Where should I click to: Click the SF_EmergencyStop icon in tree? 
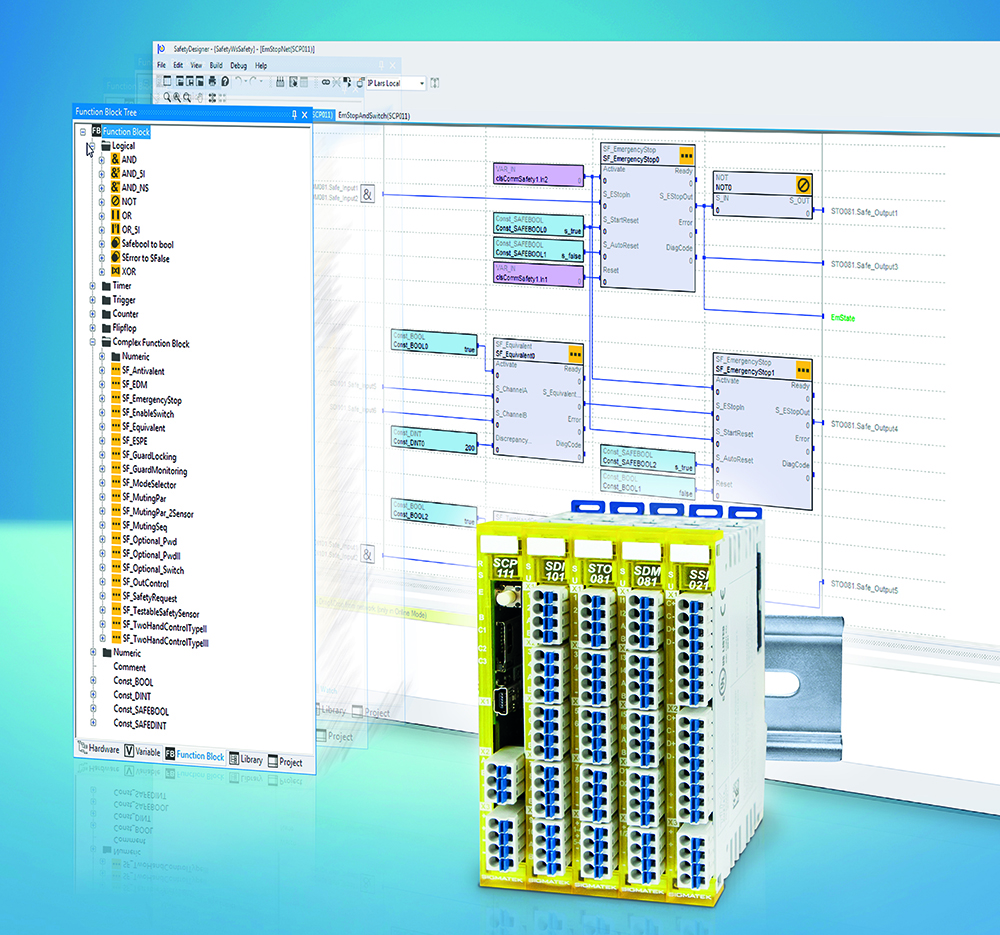click(x=116, y=398)
